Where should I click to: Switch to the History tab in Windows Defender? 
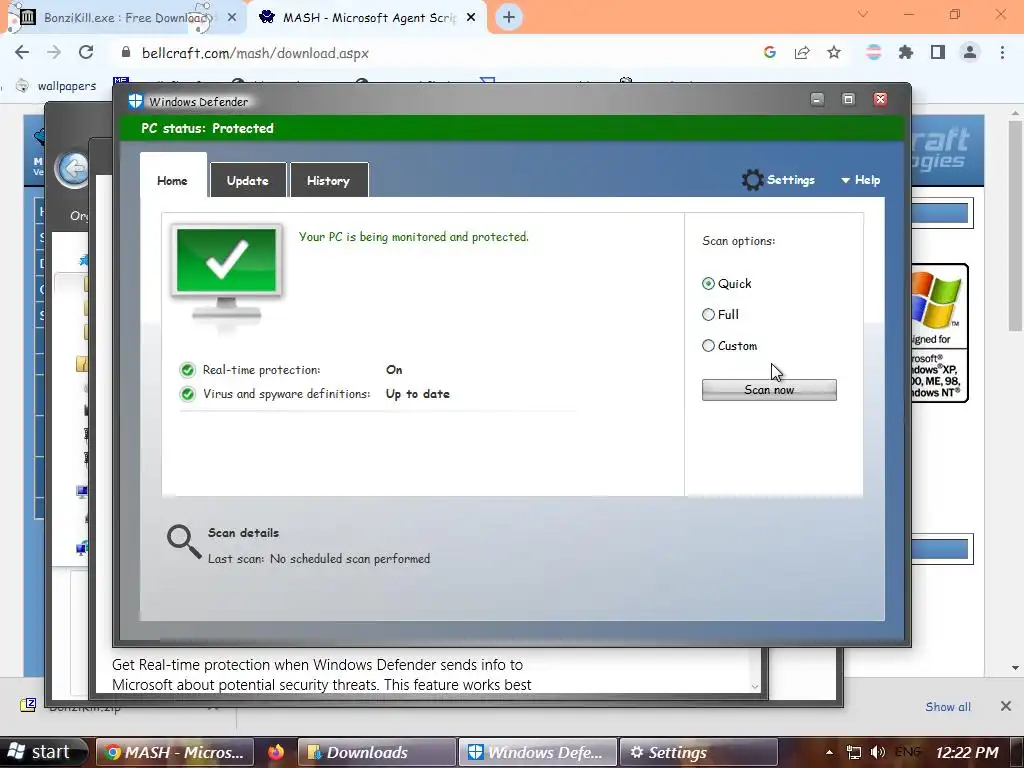pyautogui.click(x=328, y=180)
